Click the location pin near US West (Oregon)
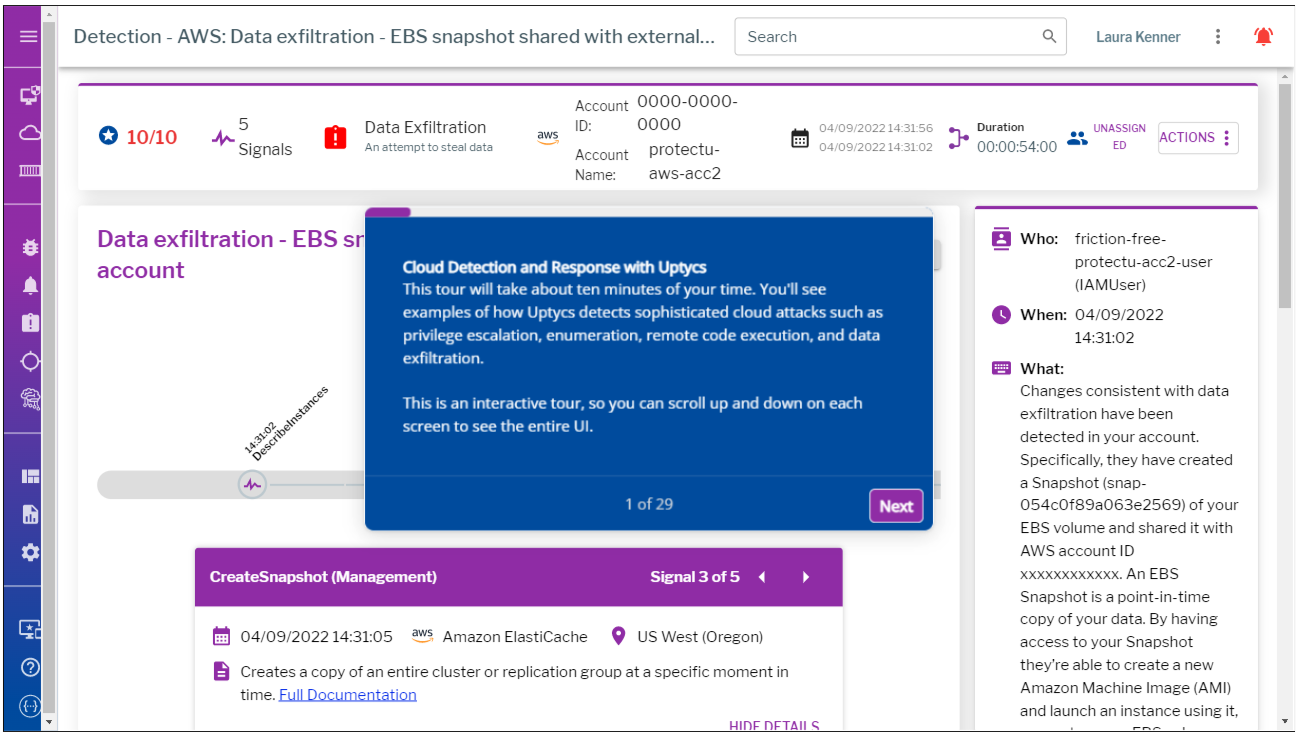Screen dimensions: 1300x735 (x=618, y=636)
